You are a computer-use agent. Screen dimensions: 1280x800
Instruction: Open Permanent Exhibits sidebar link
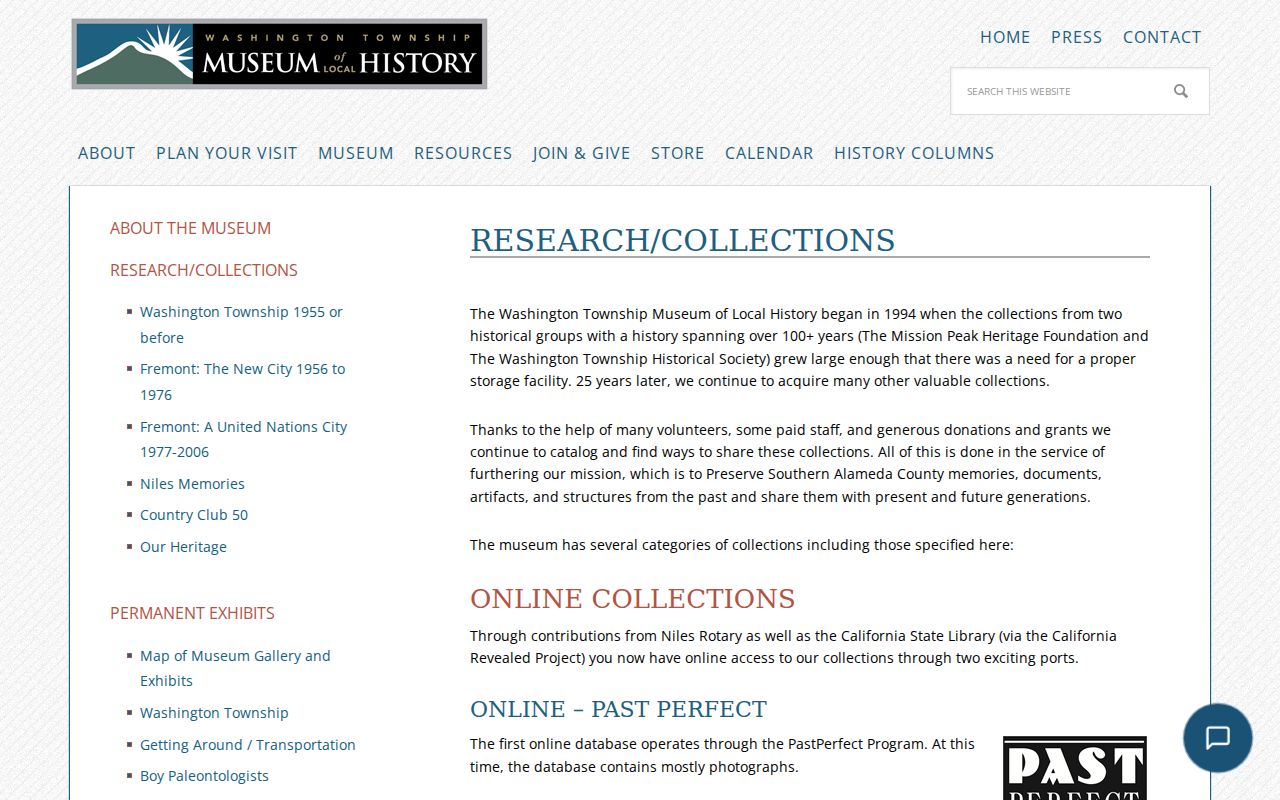[192, 613]
